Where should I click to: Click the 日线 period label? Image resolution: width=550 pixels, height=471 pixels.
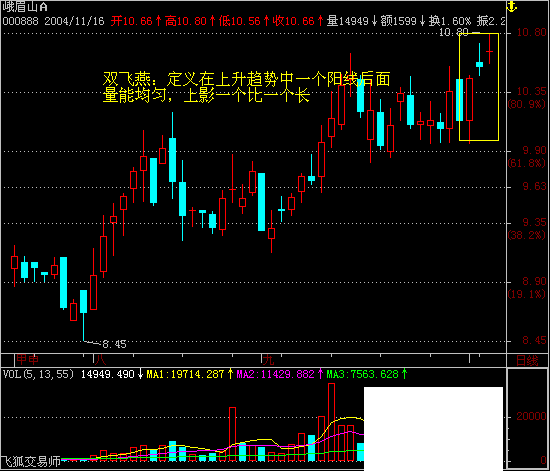pos(527,360)
